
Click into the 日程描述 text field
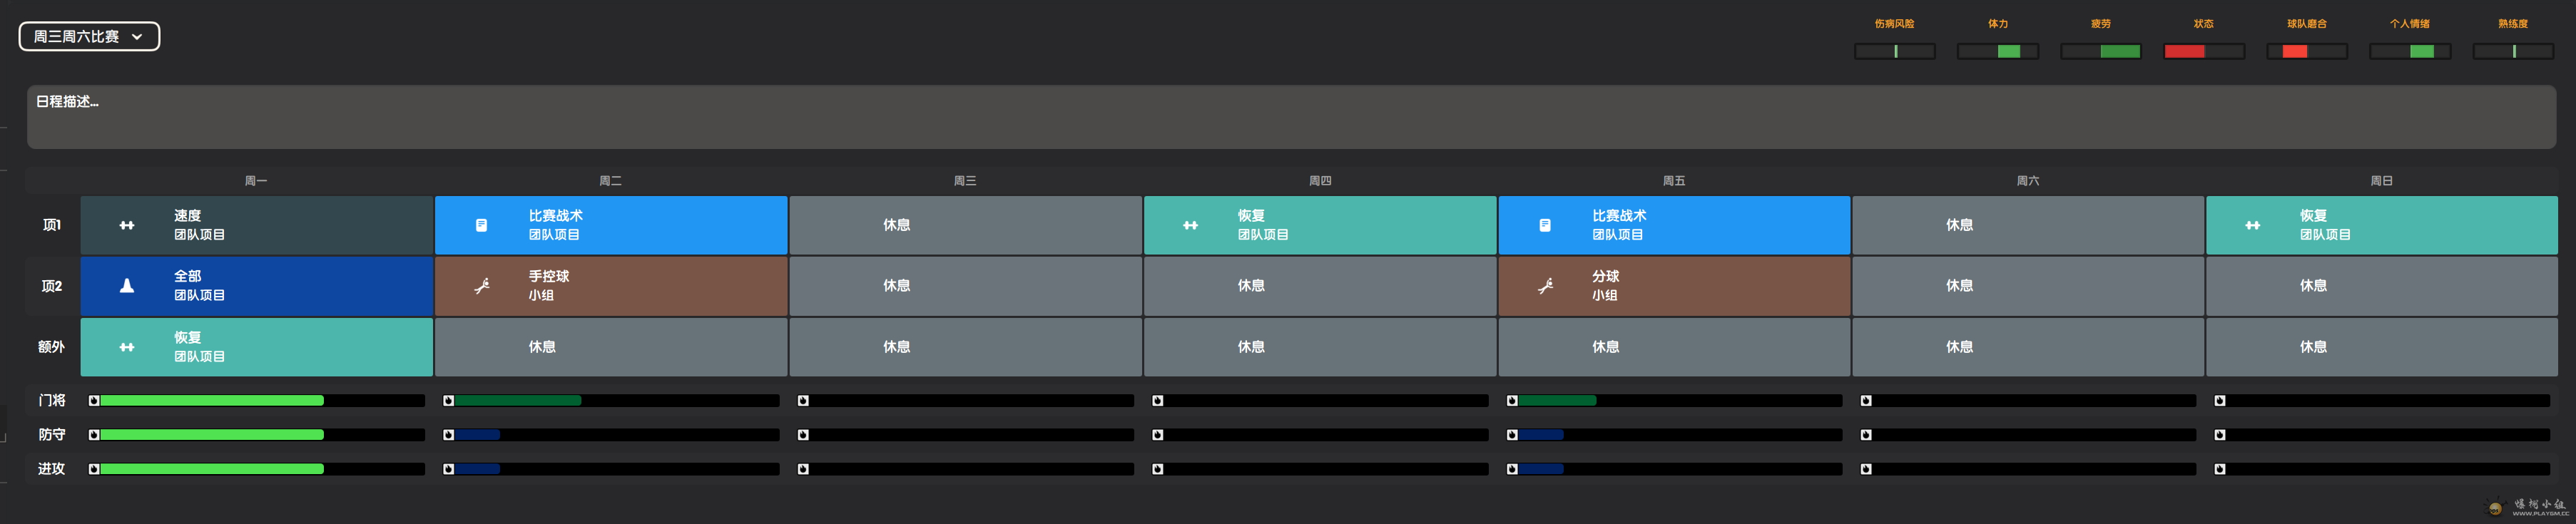click(x=1290, y=117)
